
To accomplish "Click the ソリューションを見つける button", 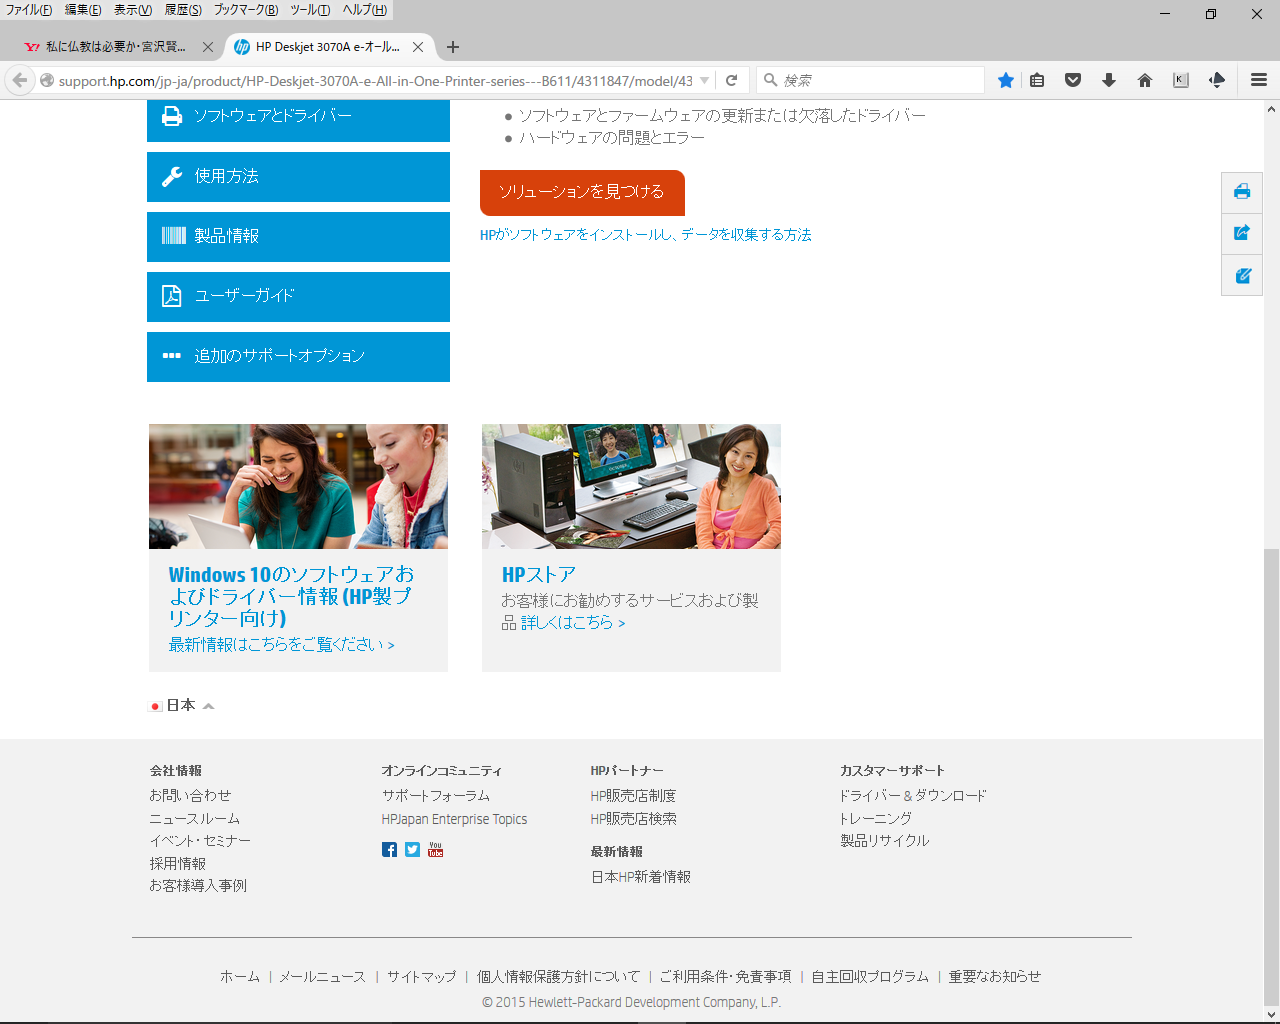I will click(582, 192).
